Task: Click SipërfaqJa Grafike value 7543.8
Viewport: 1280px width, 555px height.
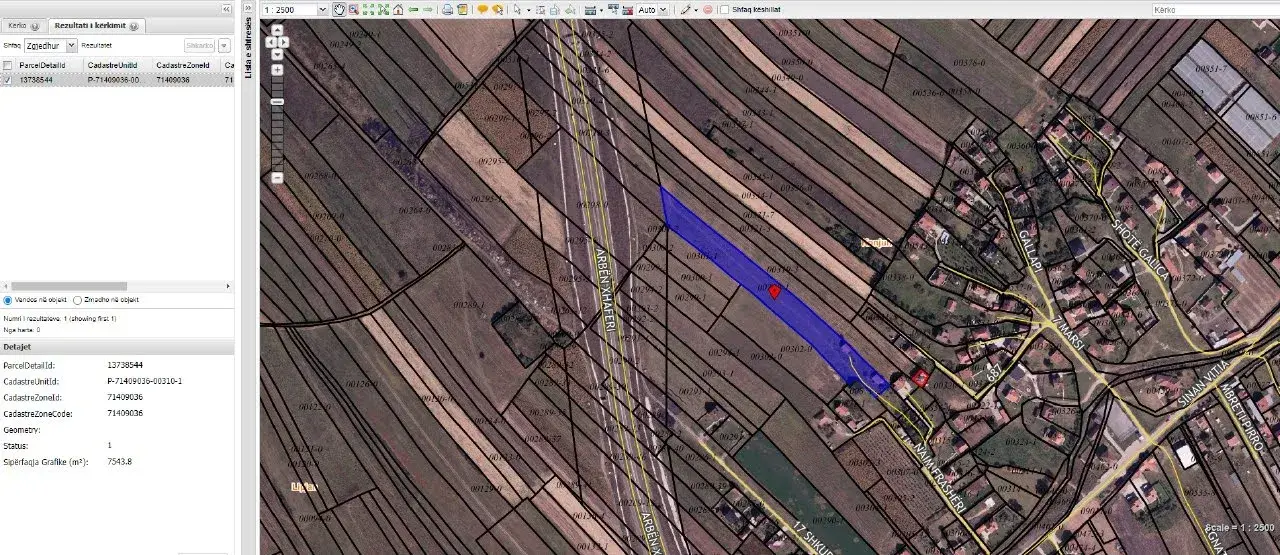Action: point(120,462)
